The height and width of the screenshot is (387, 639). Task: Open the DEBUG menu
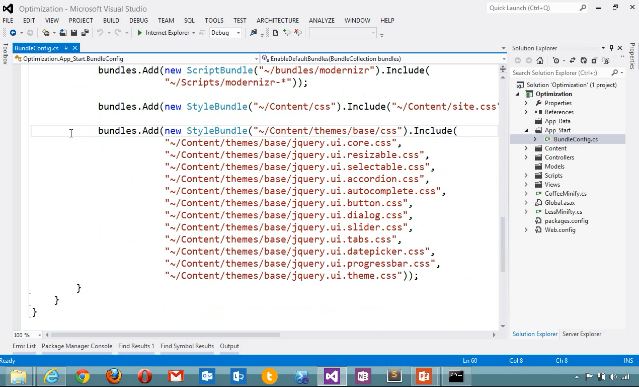point(139,20)
